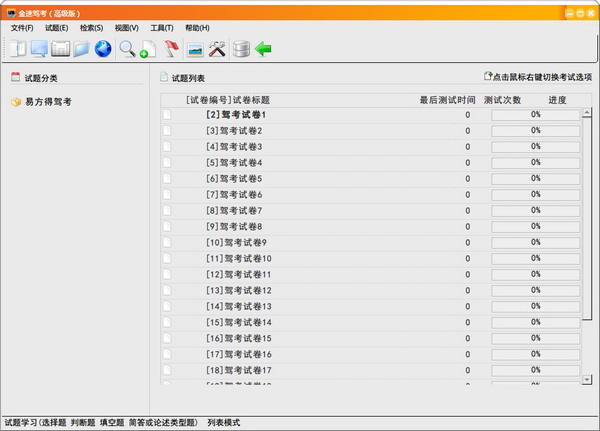Viewport: 600px width, 431px height.
Task: Click the calendar grid toolbar icon
Action: coord(60,49)
